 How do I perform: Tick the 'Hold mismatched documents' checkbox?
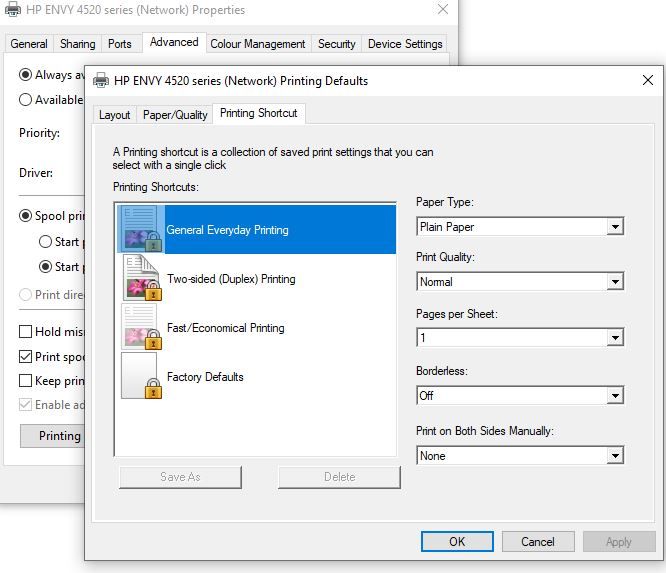[x=25, y=331]
